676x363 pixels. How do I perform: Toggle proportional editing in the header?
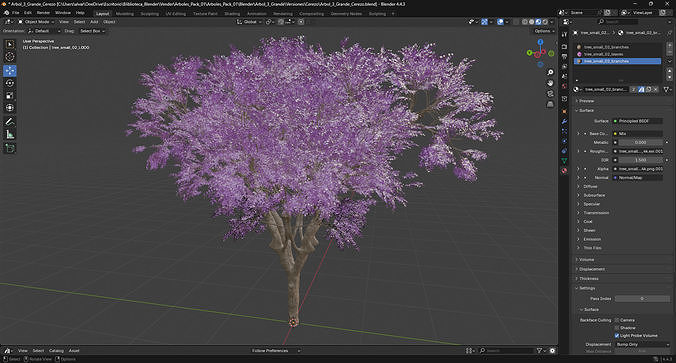click(x=301, y=22)
